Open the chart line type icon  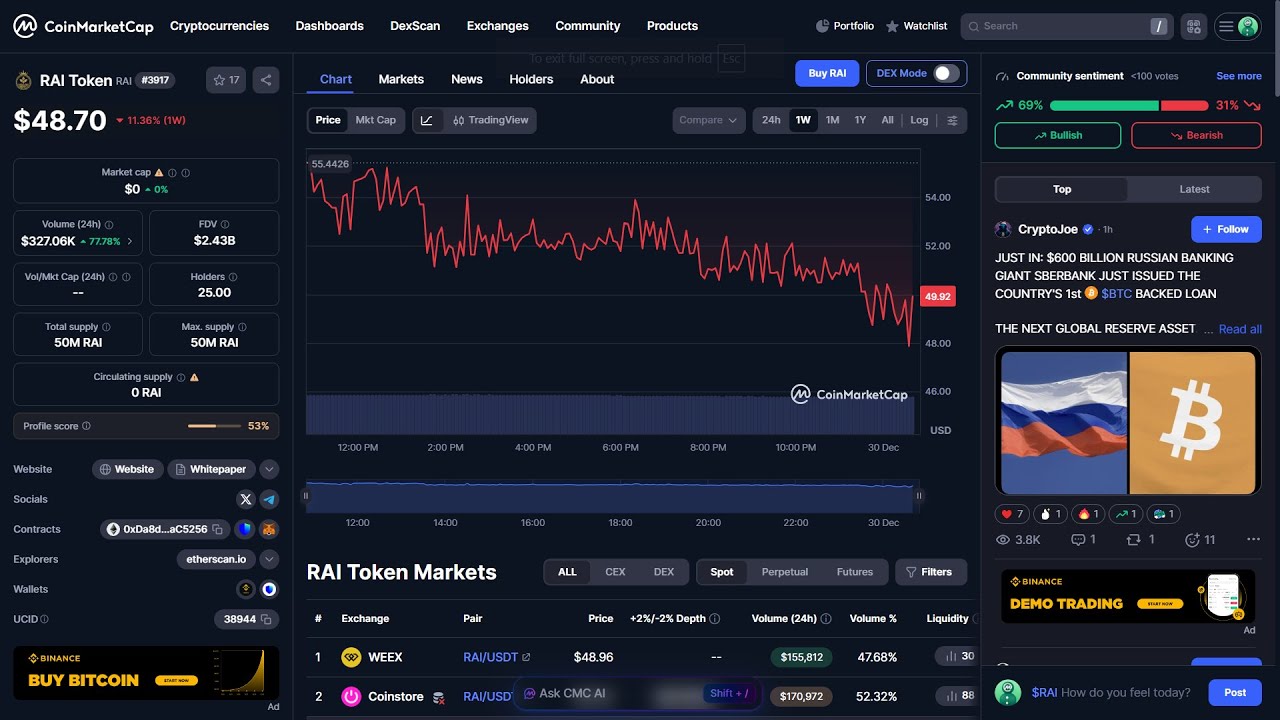427,120
